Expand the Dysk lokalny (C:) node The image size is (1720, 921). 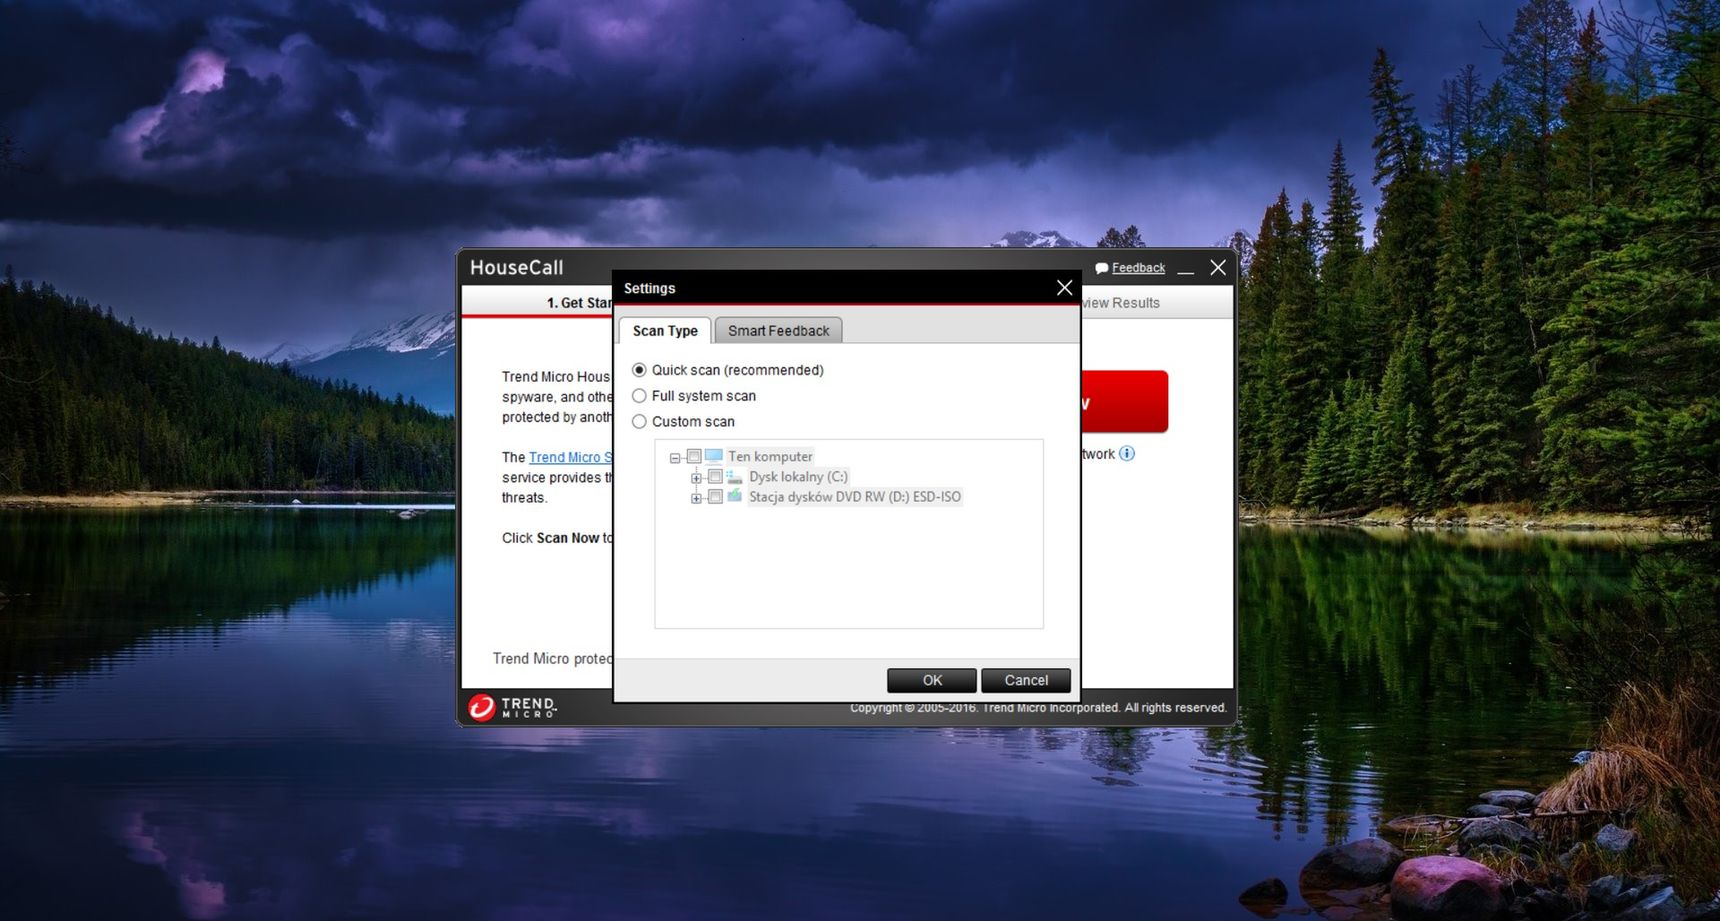[x=696, y=478]
